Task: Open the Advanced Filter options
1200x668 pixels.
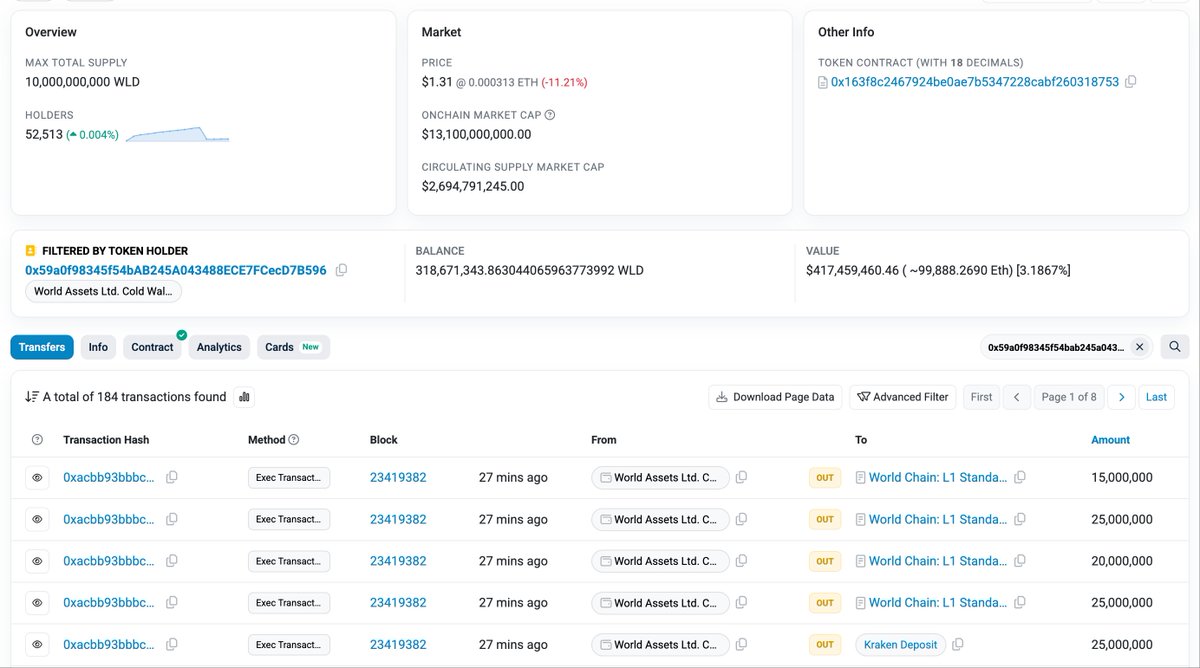Action: [903, 397]
